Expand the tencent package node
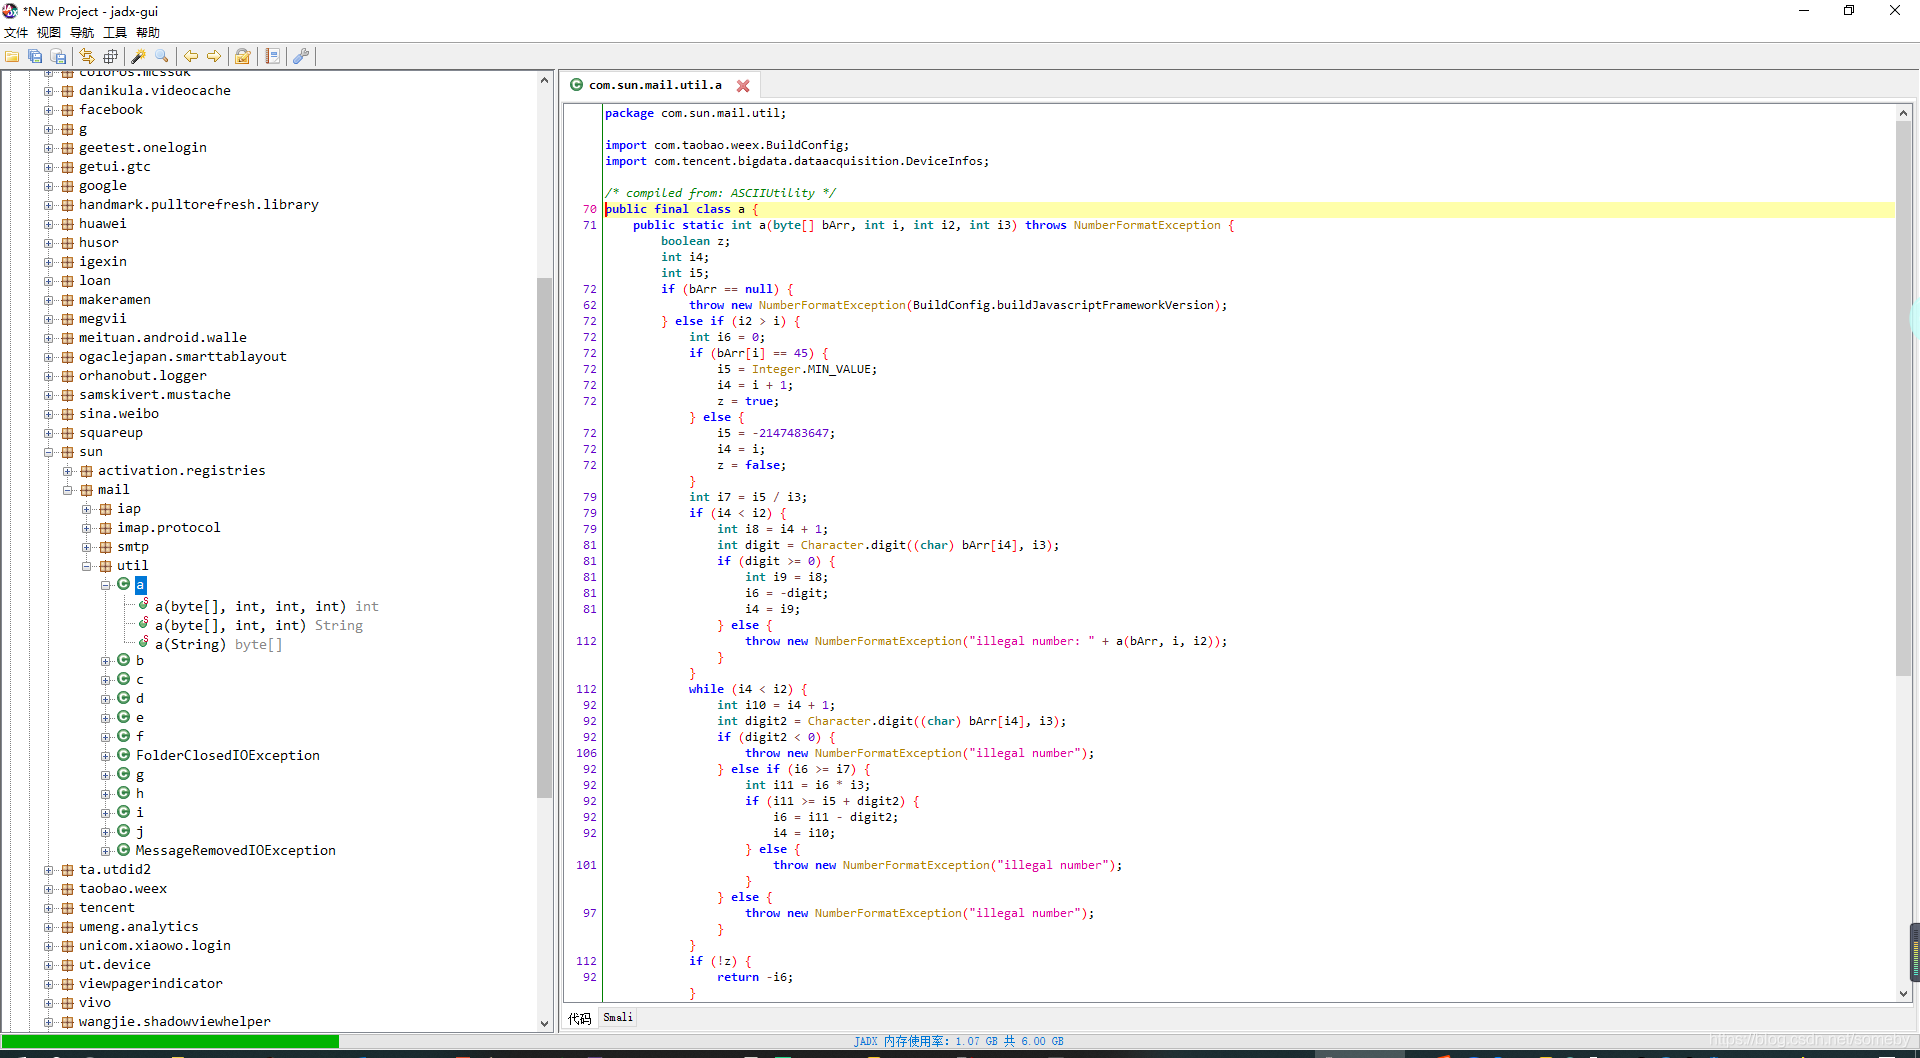 pos(48,908)
